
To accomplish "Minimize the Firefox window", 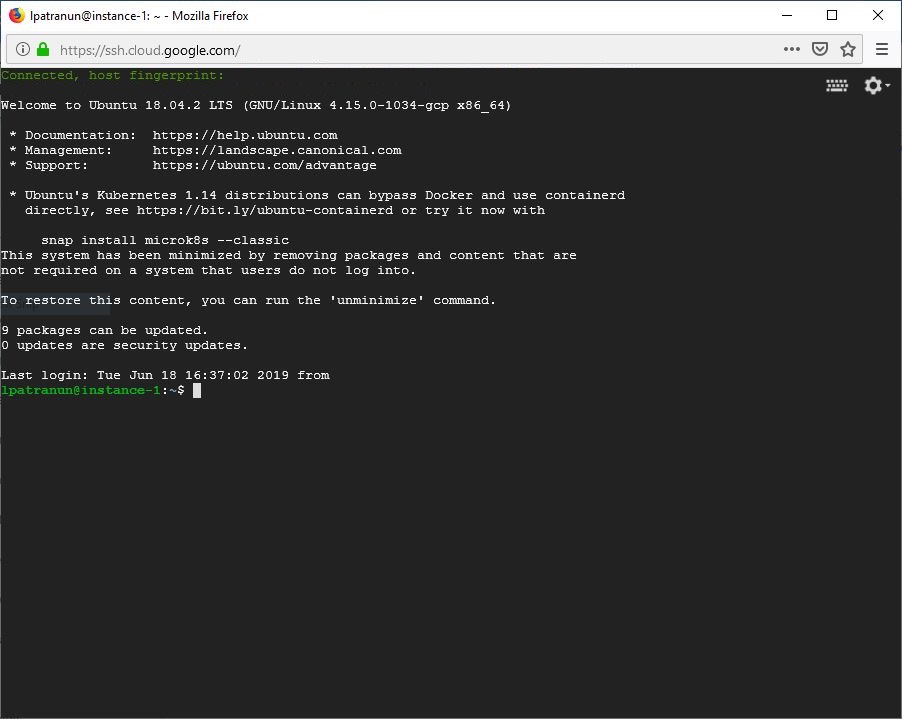I will tap(787, 16).
